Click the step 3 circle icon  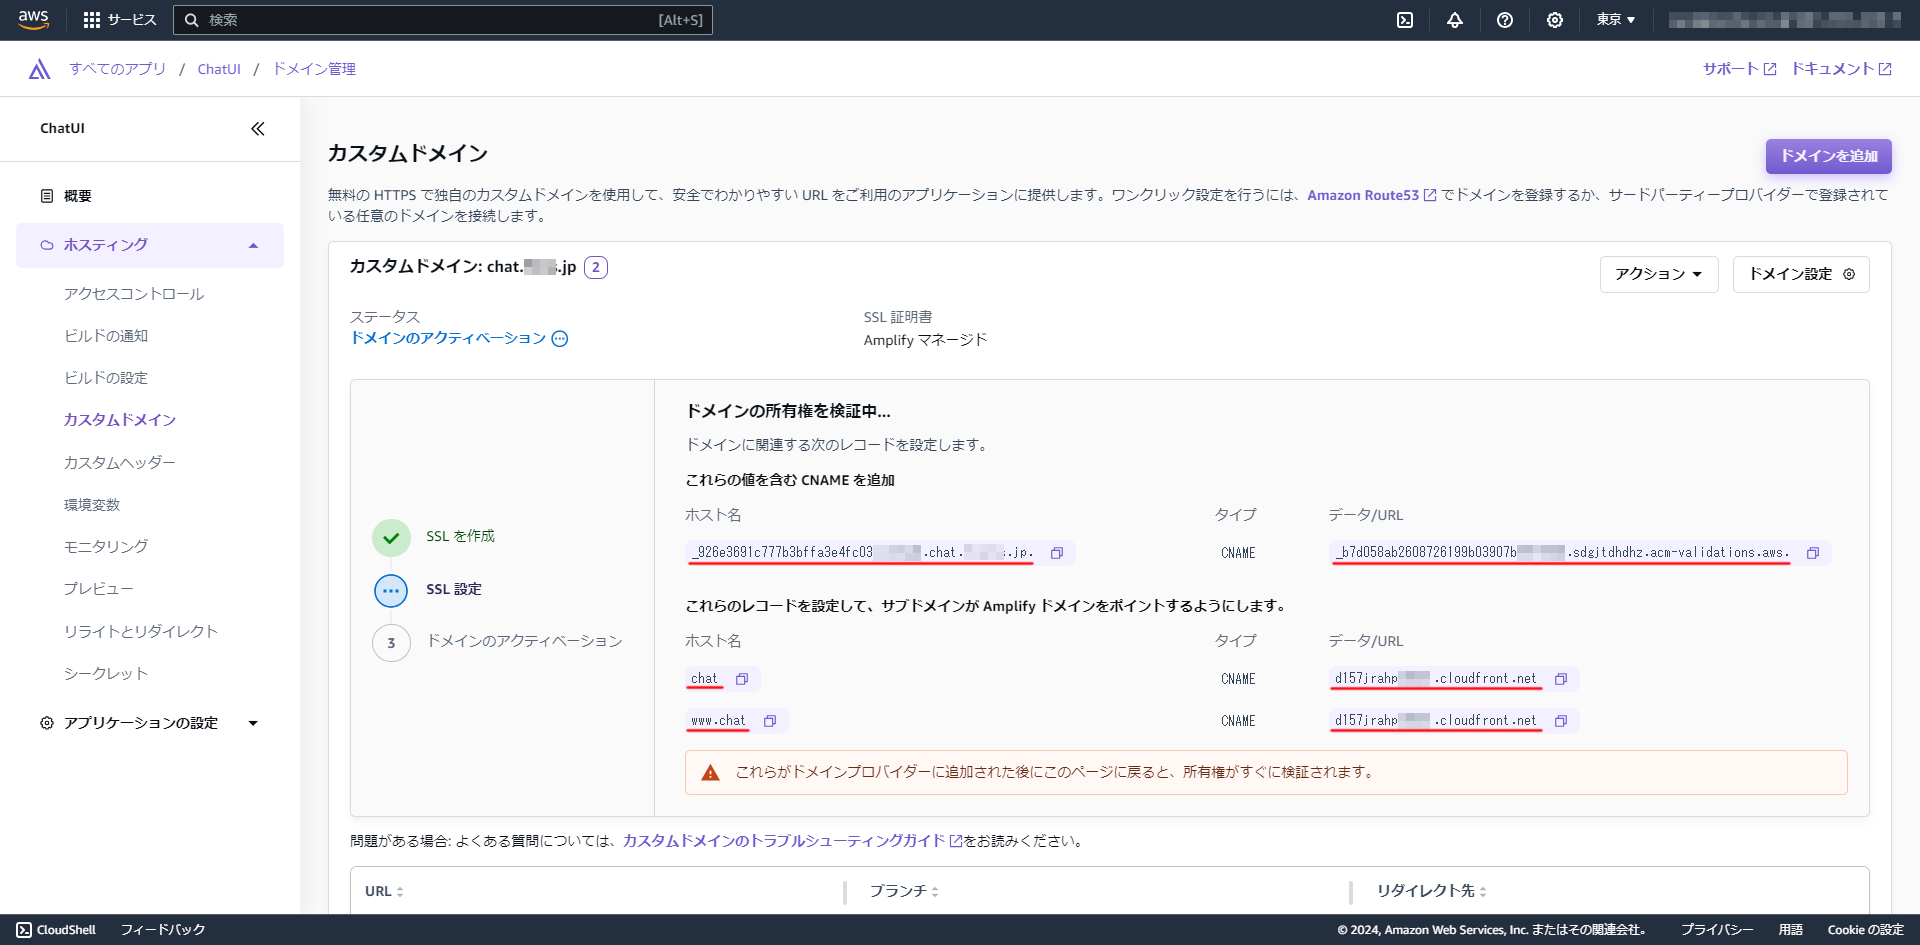[391, 643]
